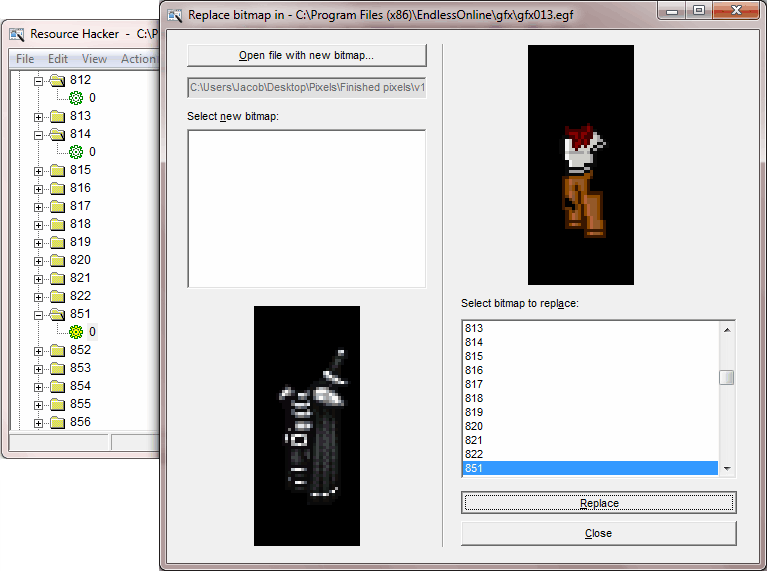
Task: Select 814 in bitmap to replace list
Action: pos(590,343)
